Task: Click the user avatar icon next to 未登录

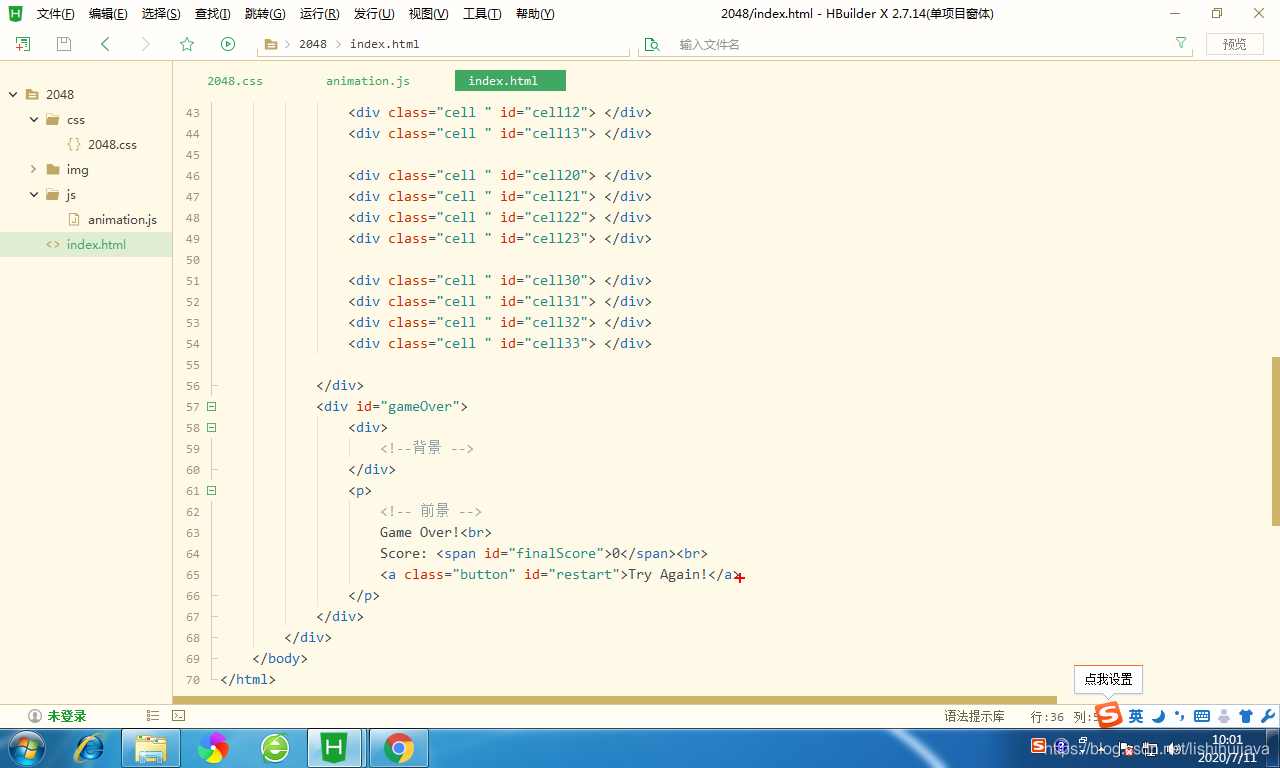Action: coord(35,716)
